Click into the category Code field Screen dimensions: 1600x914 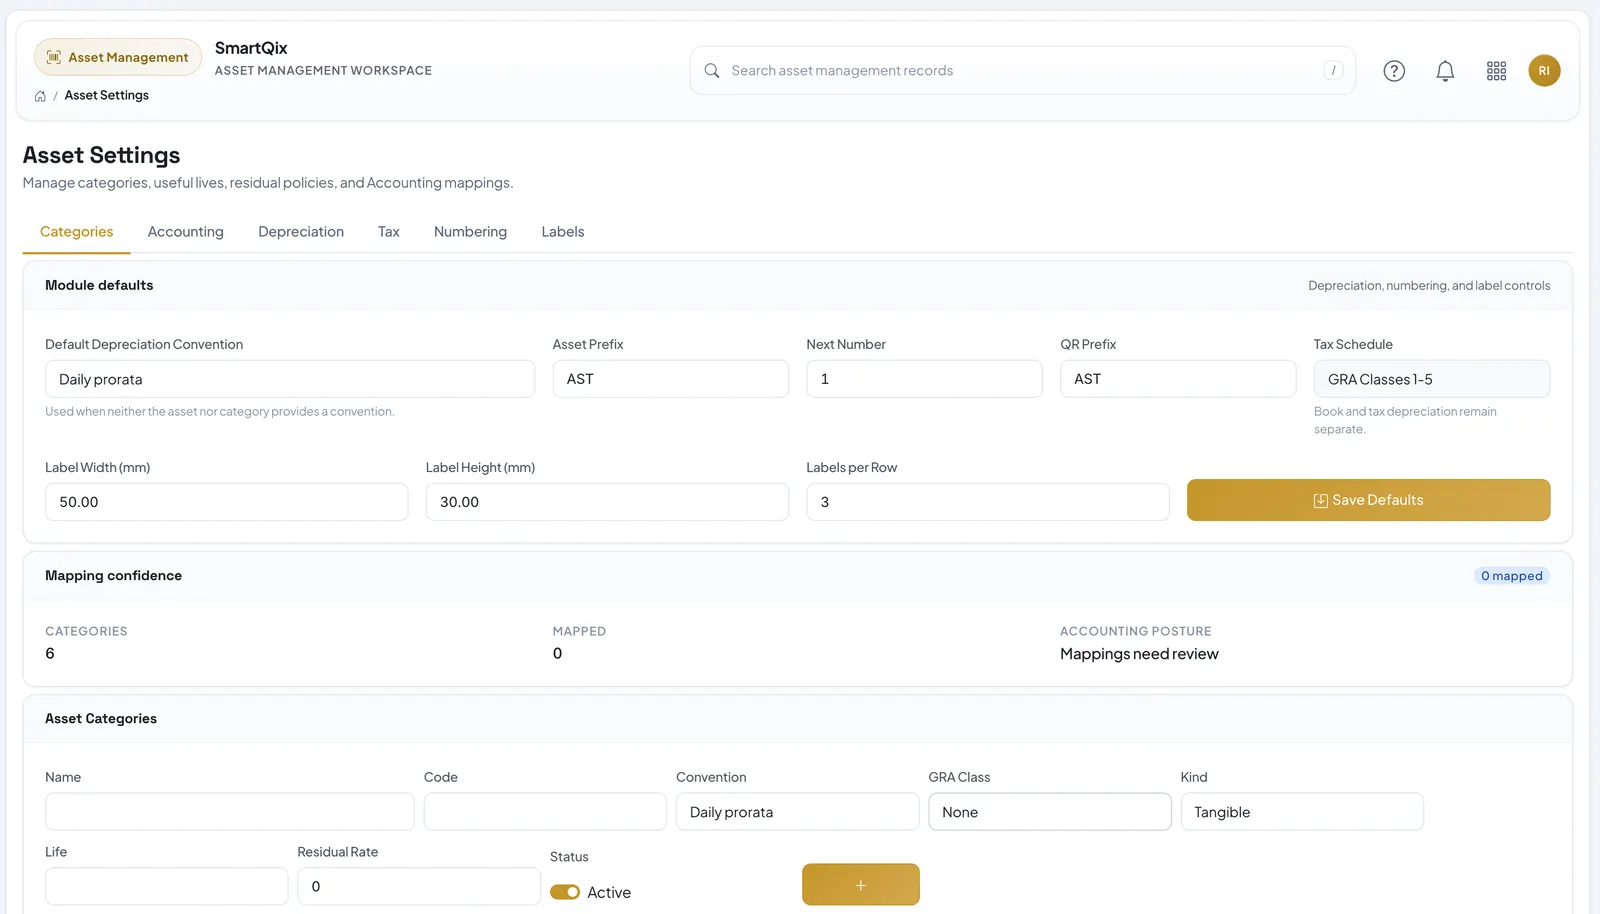545,812
